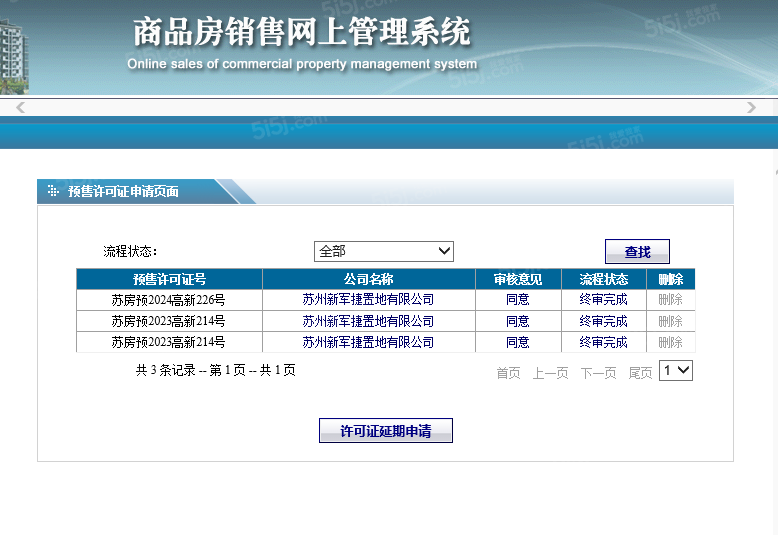Click 终审完成 status for permit 苏房预2024高新226号
778x535 pixels.
(603, 300)
